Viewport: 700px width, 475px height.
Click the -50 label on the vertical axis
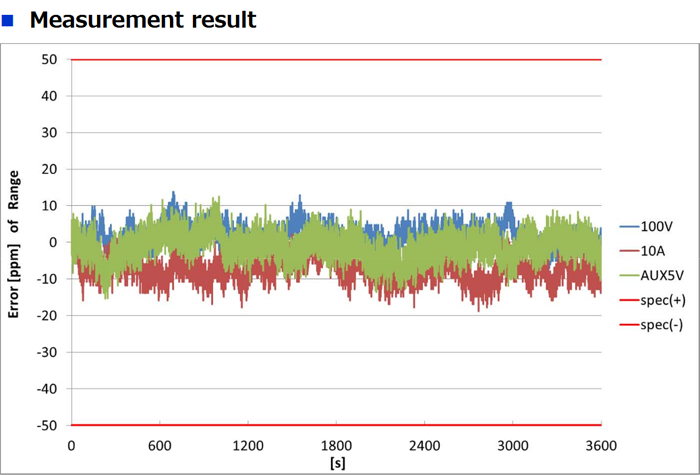46,425
